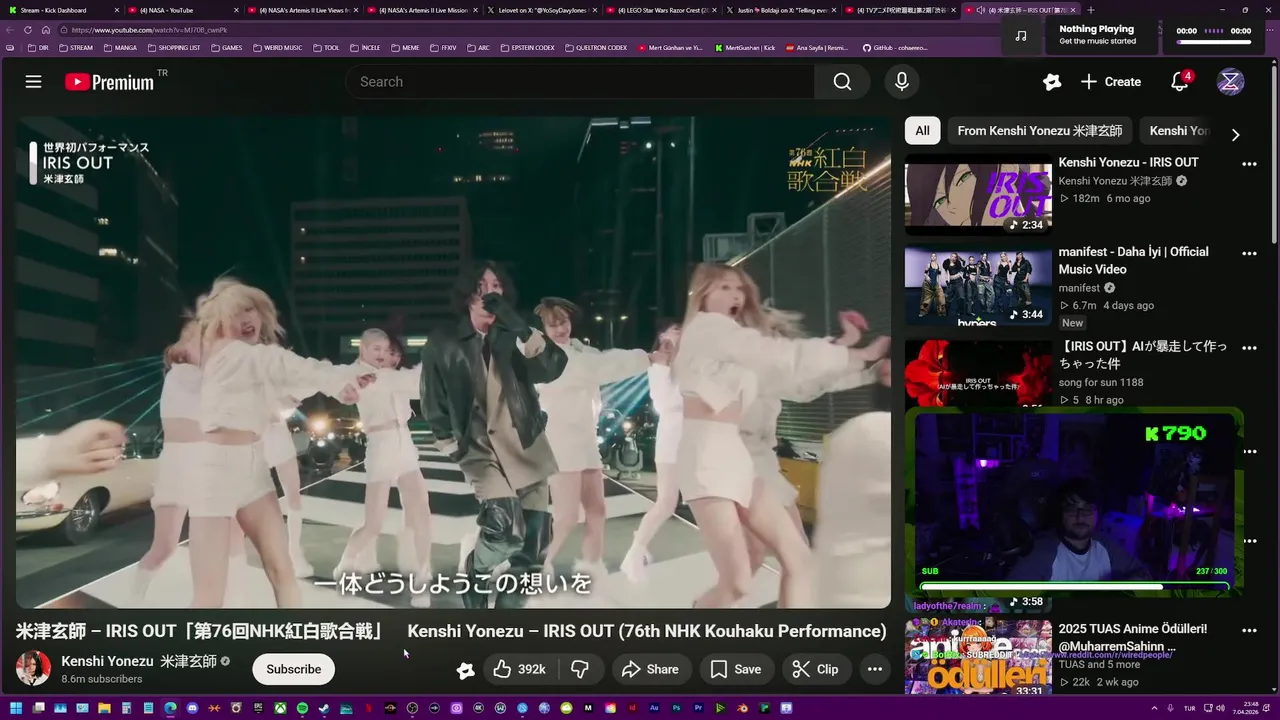The image size is (1280, 720).
Task: Click the browser home button
Action: (x=46, y=30)
